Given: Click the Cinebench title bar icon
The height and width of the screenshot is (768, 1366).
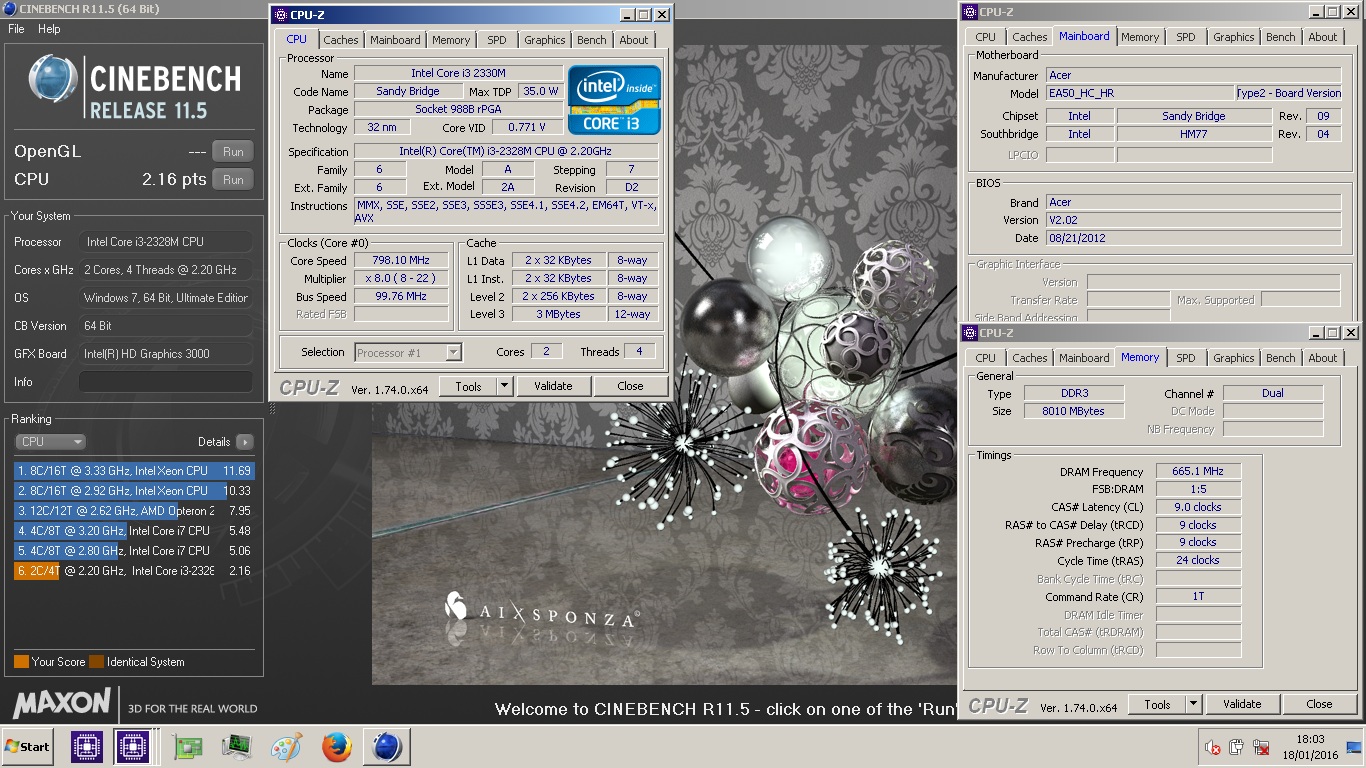Looking at the screenshot, I should click(x=9, y=9).
